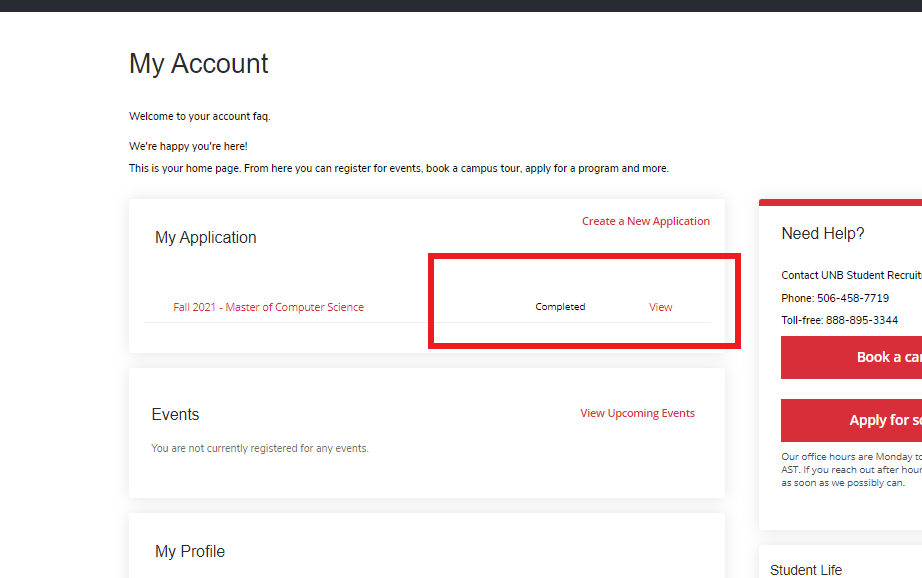This screenshot has width=922, height=578.
Task: Click the My Account page heading
Action: point(199,64)
